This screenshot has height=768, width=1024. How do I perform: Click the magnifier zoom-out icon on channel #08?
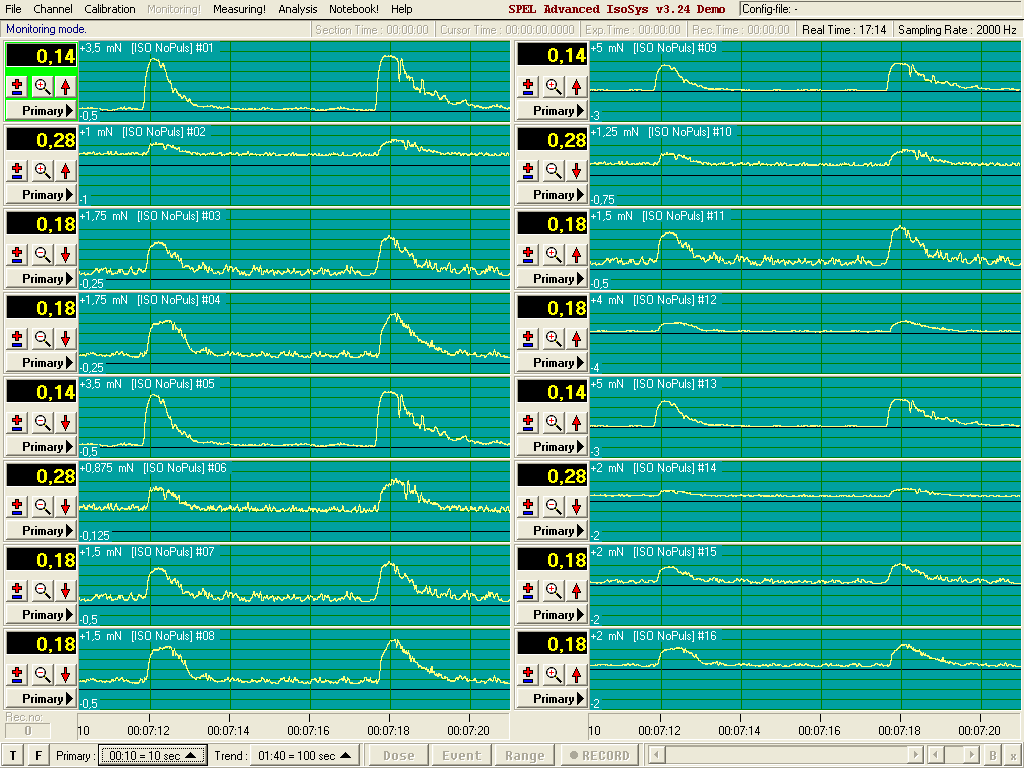pos(42,675)
